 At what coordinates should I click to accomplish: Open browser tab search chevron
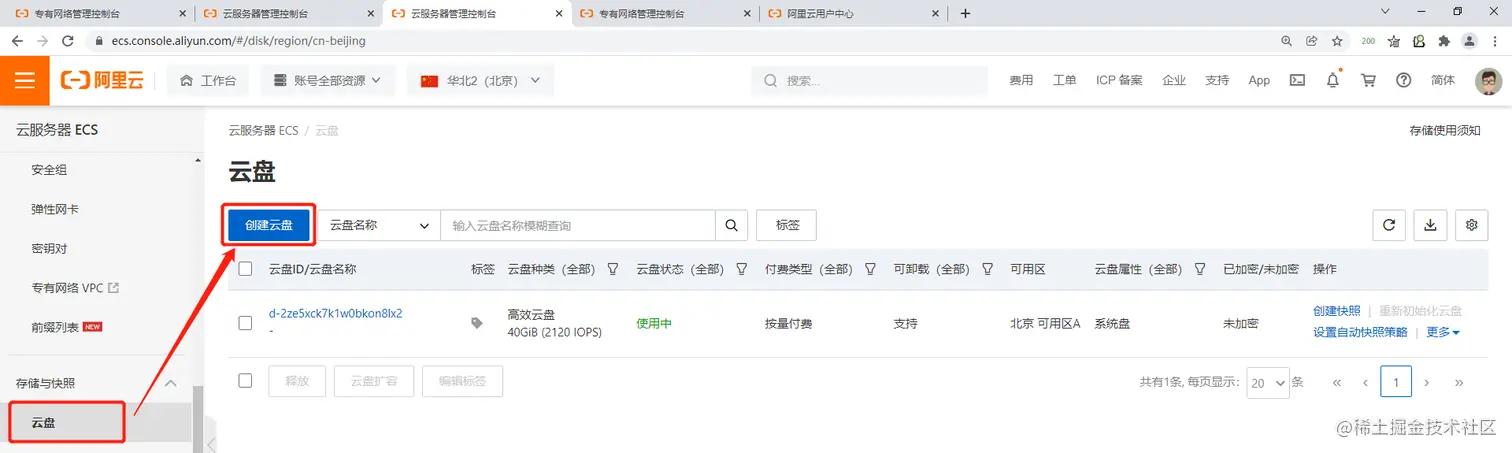tap(1385, 12)
